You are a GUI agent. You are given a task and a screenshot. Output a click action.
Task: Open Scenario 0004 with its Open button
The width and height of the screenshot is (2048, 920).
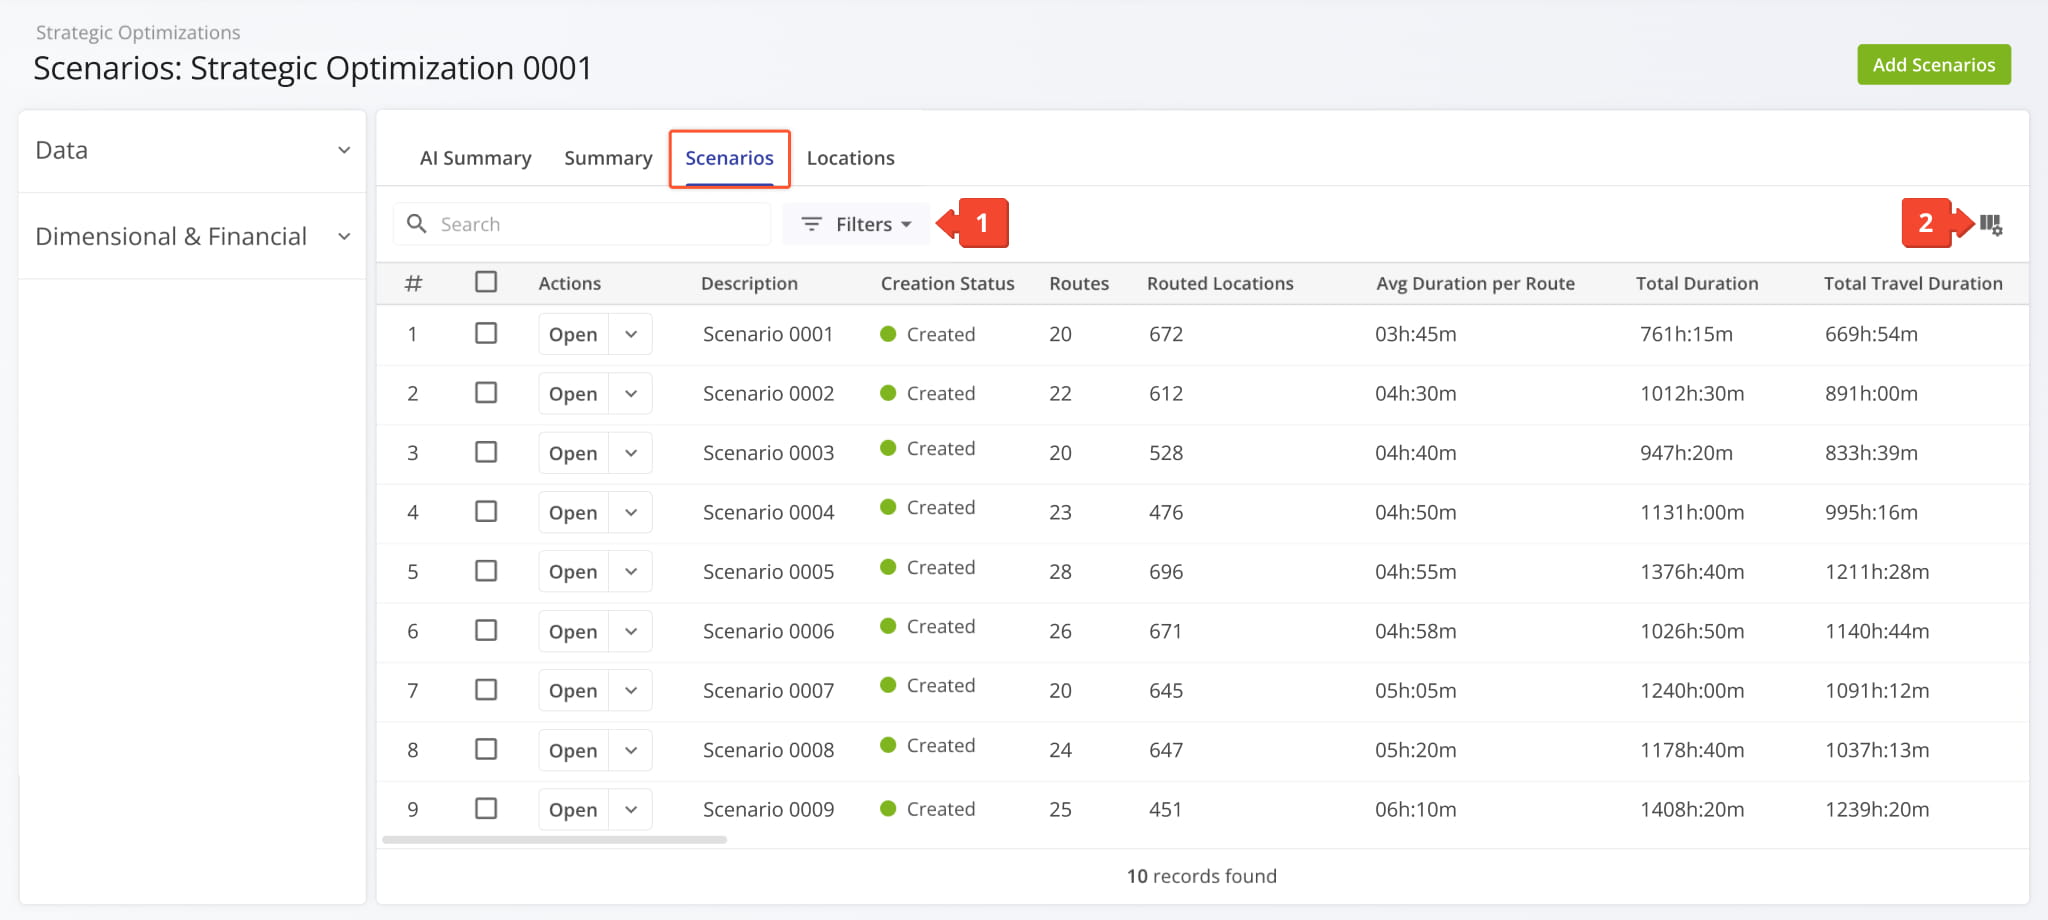click(x=573, y=512)
